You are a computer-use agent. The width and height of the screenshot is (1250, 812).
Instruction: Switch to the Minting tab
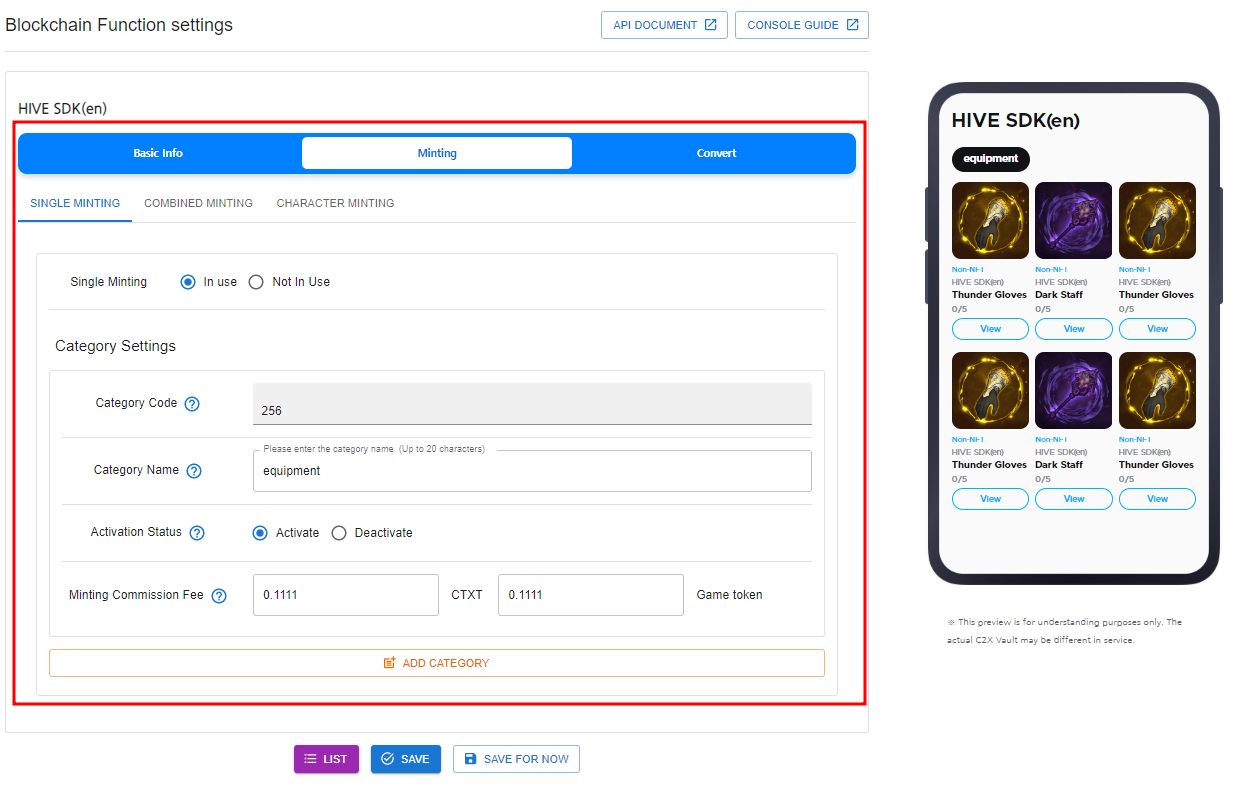point(437,153)
